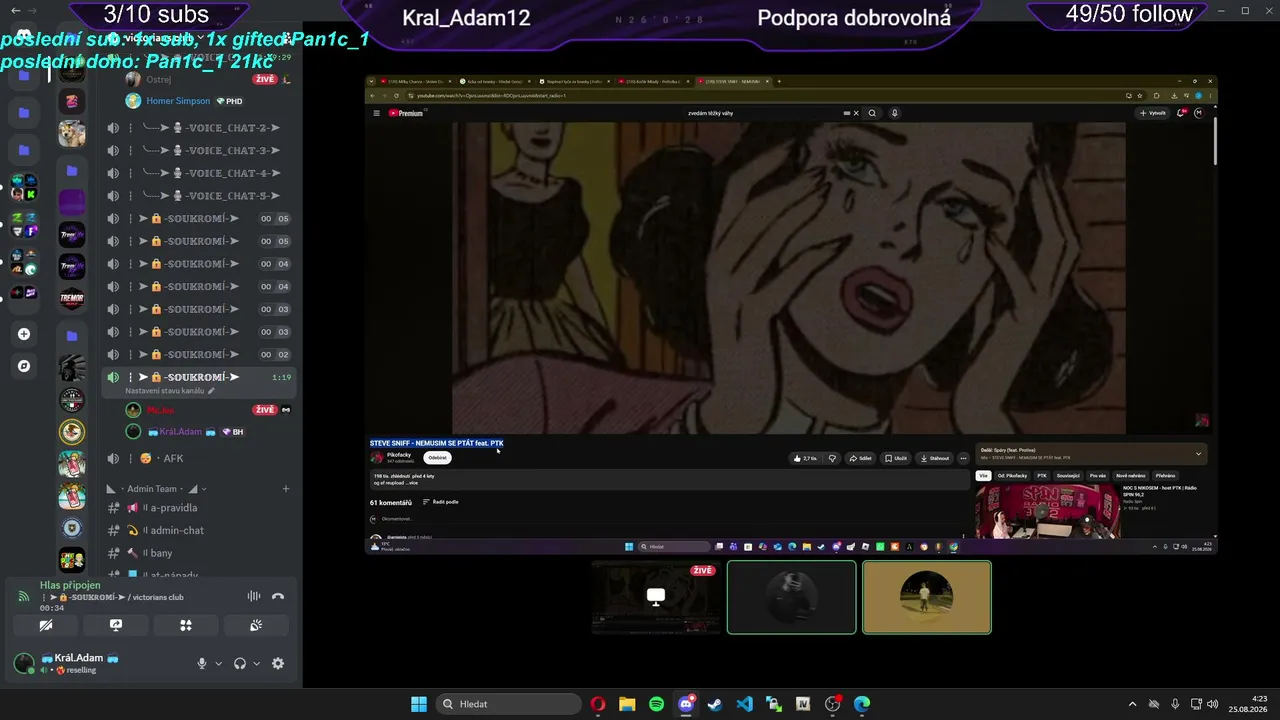This screenshot has width=1280, height=720.
Task: Toggle screen sharing in voice panel
Action: click(116, 625)
